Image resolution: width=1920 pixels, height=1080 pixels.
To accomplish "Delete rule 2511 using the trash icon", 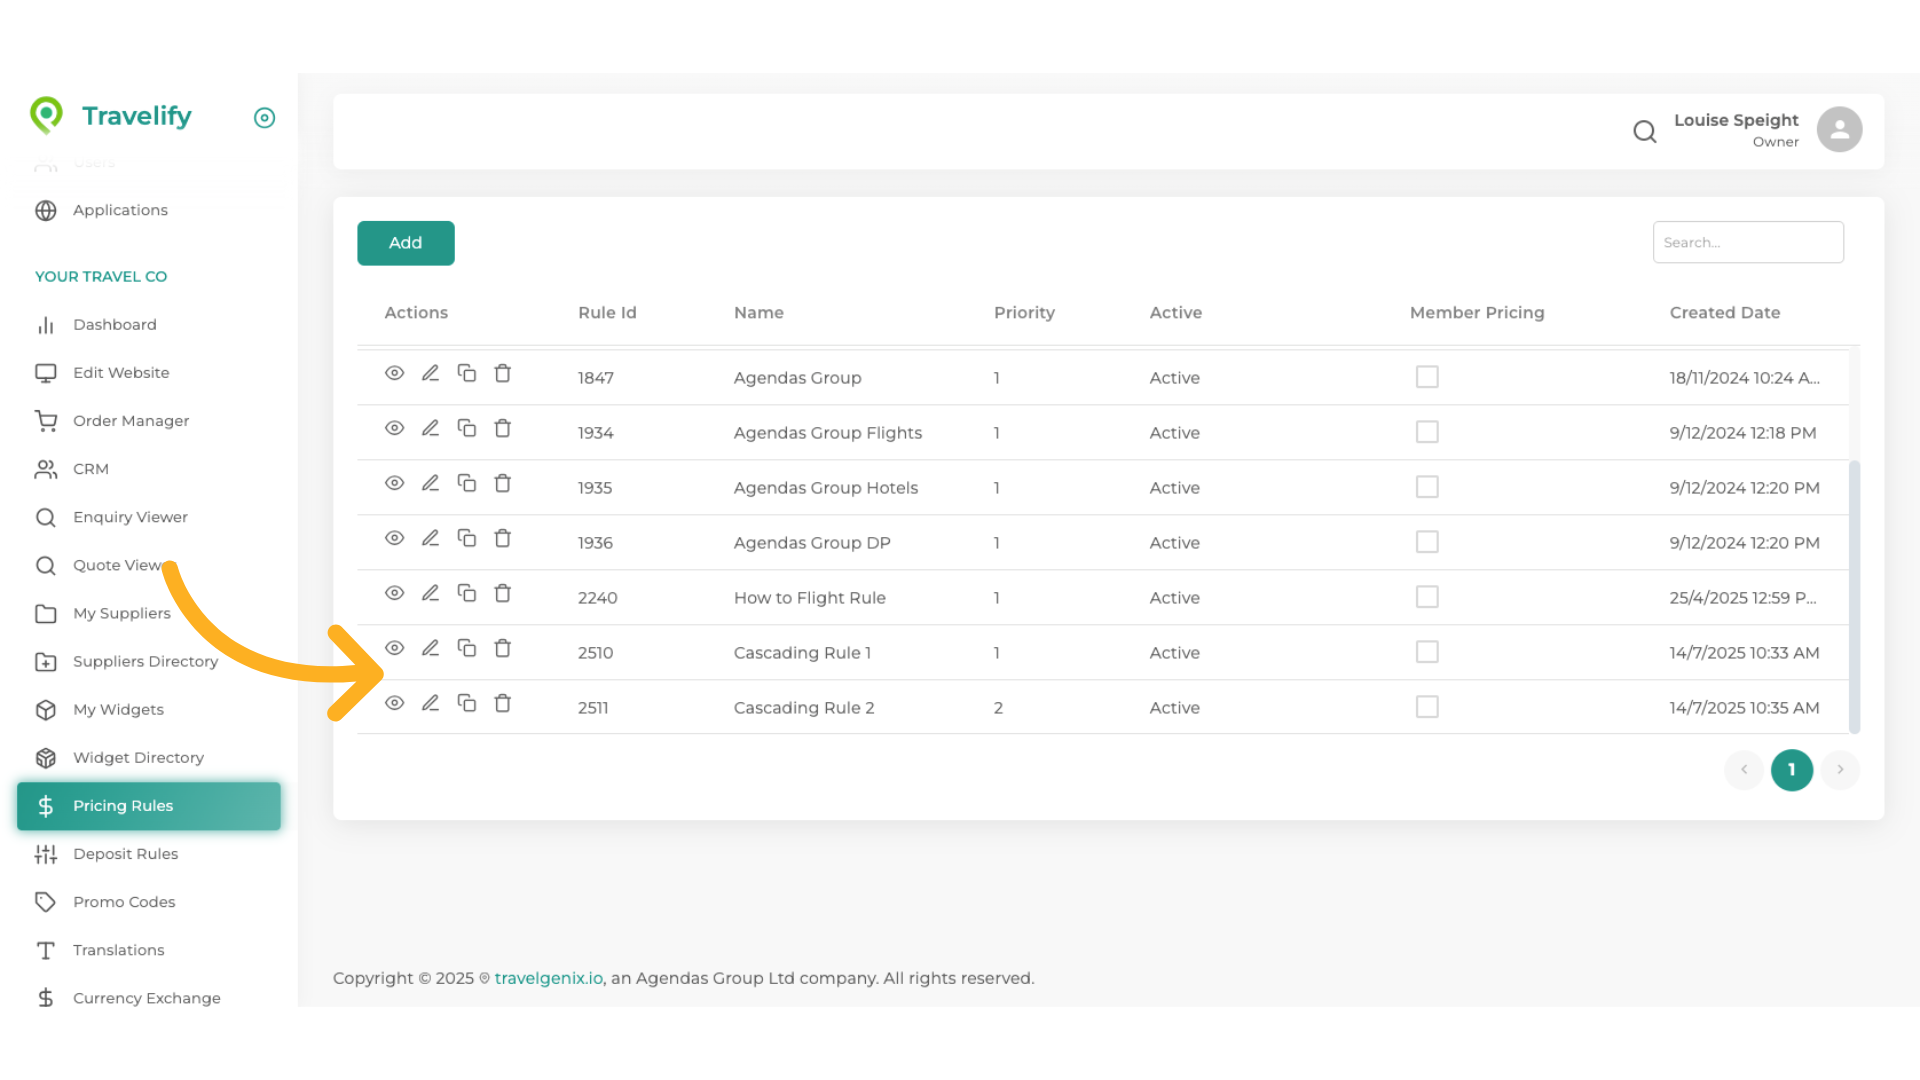I will [x=502, y=703].
